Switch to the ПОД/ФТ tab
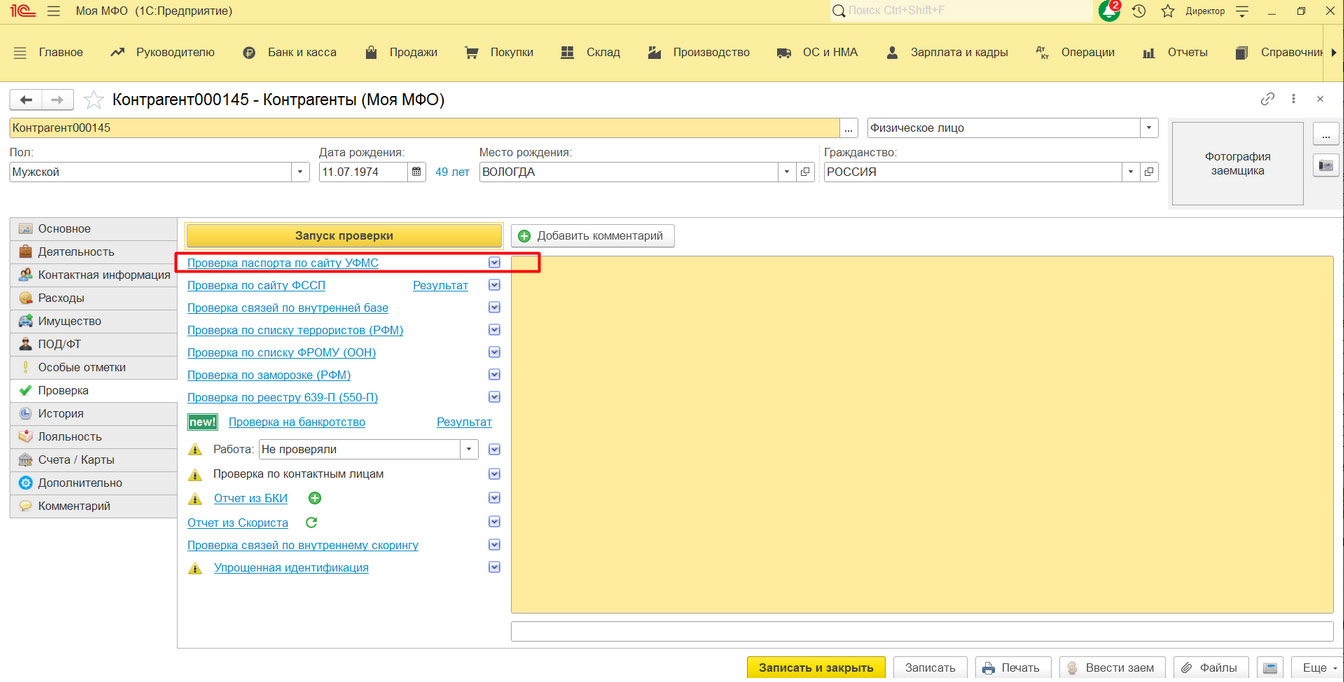 click(93, 344)
